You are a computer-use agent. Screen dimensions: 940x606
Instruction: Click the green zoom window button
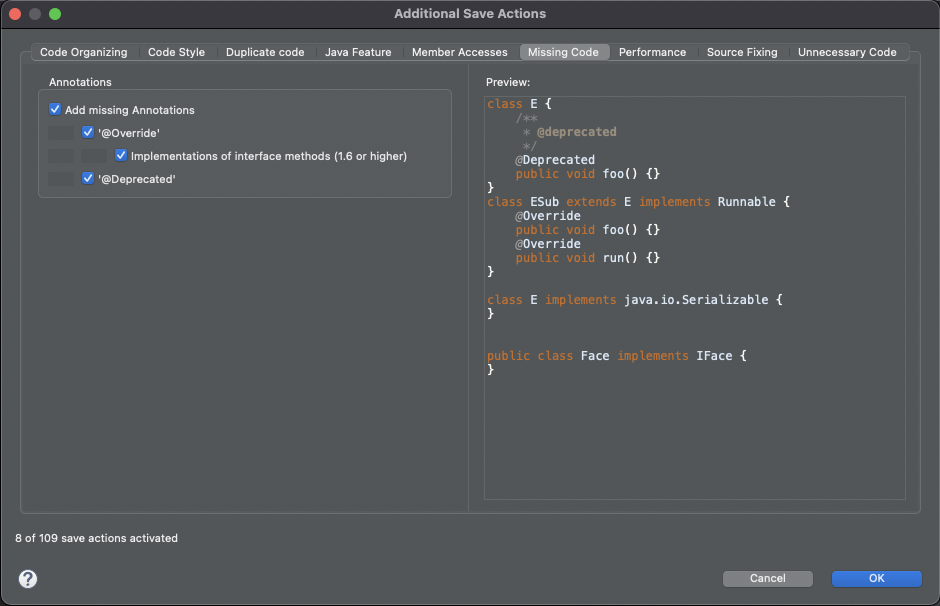point(55,14)
